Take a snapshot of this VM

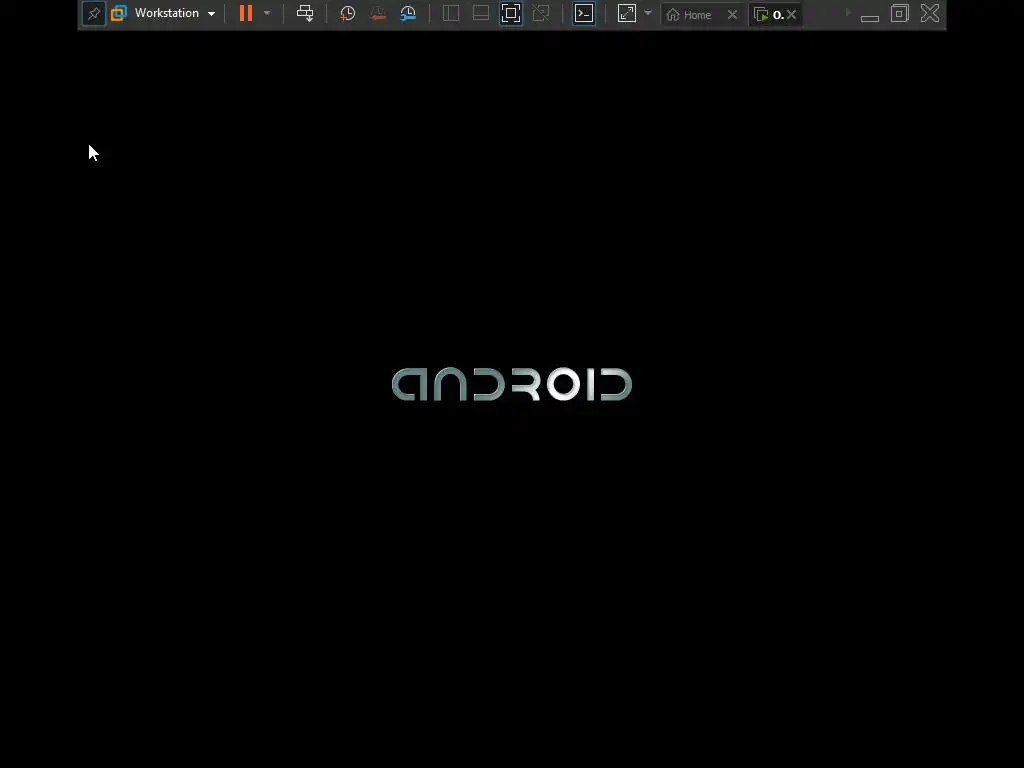pos(347,13)
